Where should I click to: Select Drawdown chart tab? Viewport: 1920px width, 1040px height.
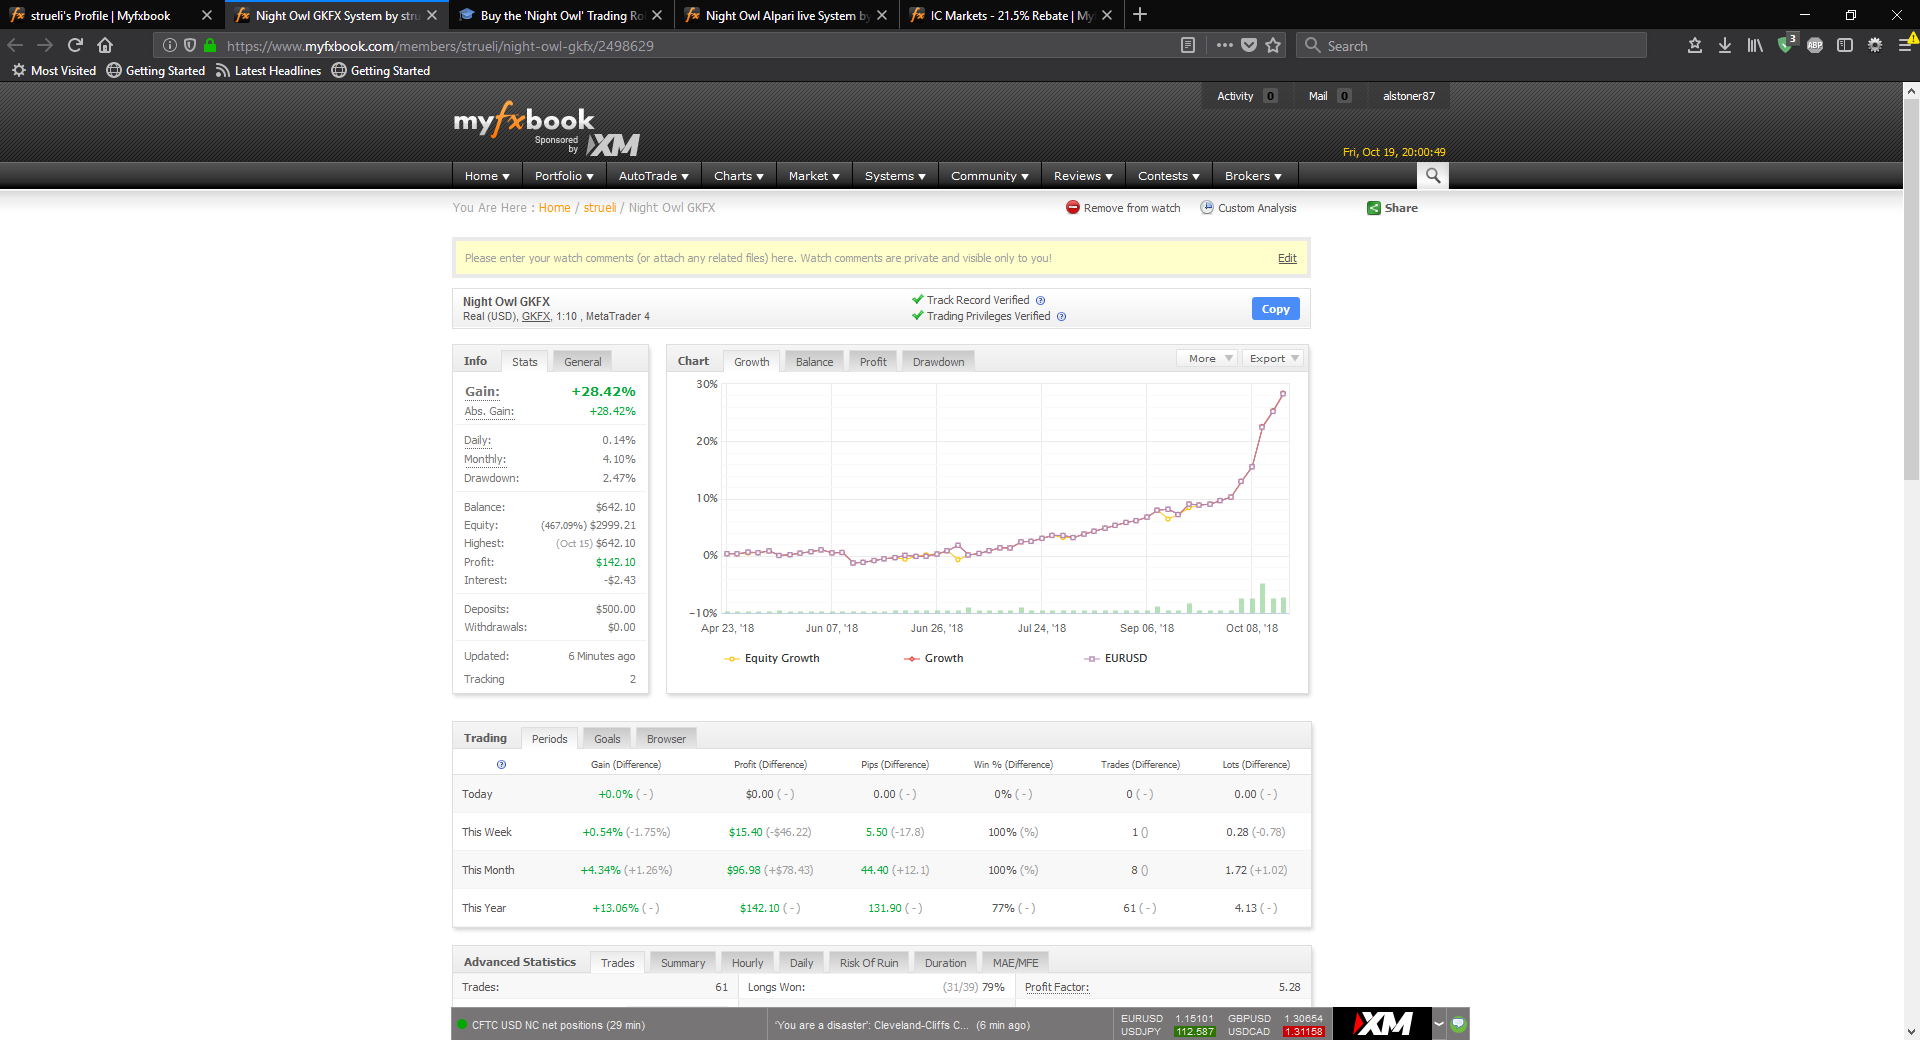938,362
